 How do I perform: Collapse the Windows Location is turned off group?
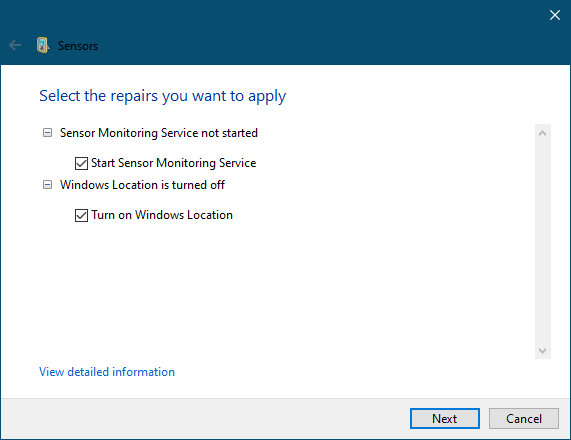(47, 185)
